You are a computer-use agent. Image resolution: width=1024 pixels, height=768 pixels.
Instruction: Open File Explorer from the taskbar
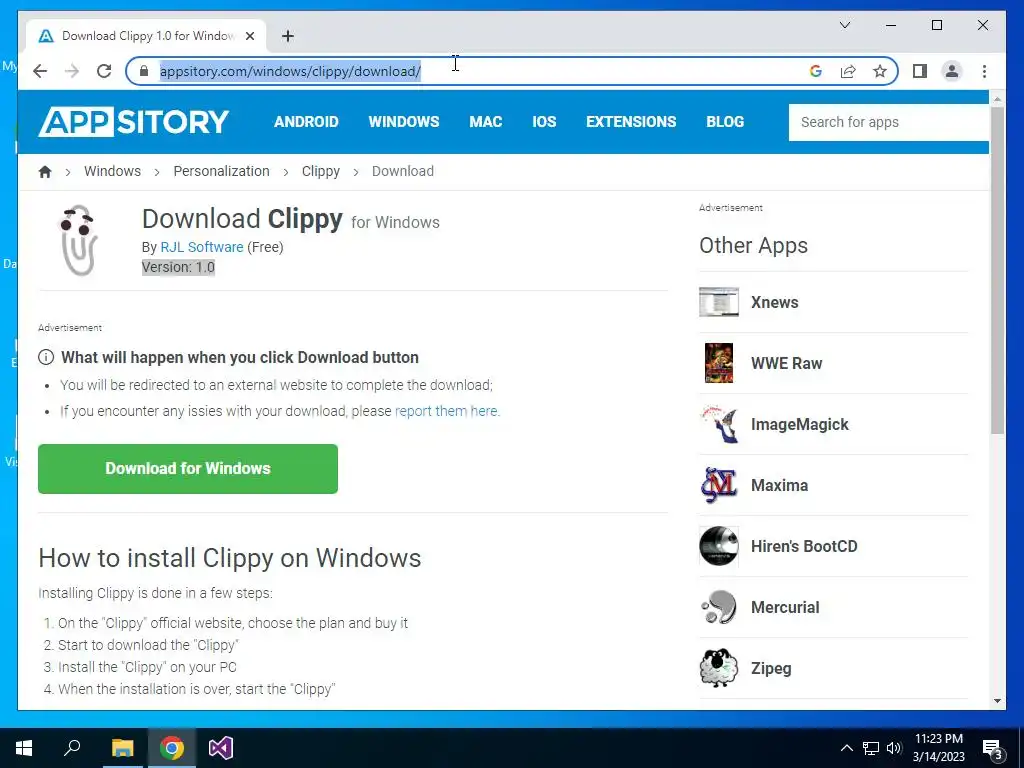coord(122,748)
